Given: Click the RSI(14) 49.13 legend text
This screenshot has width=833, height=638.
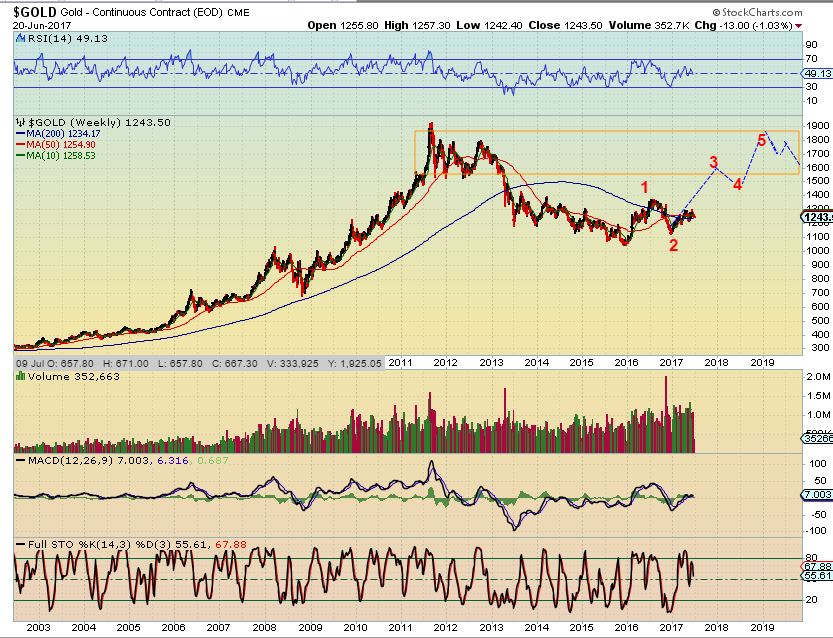Looking at the screenshot, I should pos(67,38).
